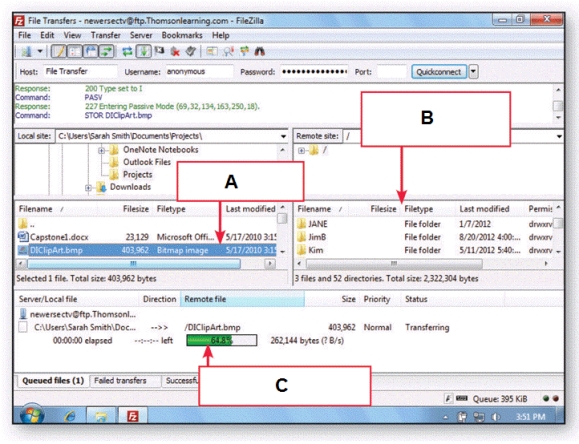The width and height of the screenshot is (579, 444).
Task: Click the Quickconnect button
Action: pyautogui.click(x=439, y=72)
